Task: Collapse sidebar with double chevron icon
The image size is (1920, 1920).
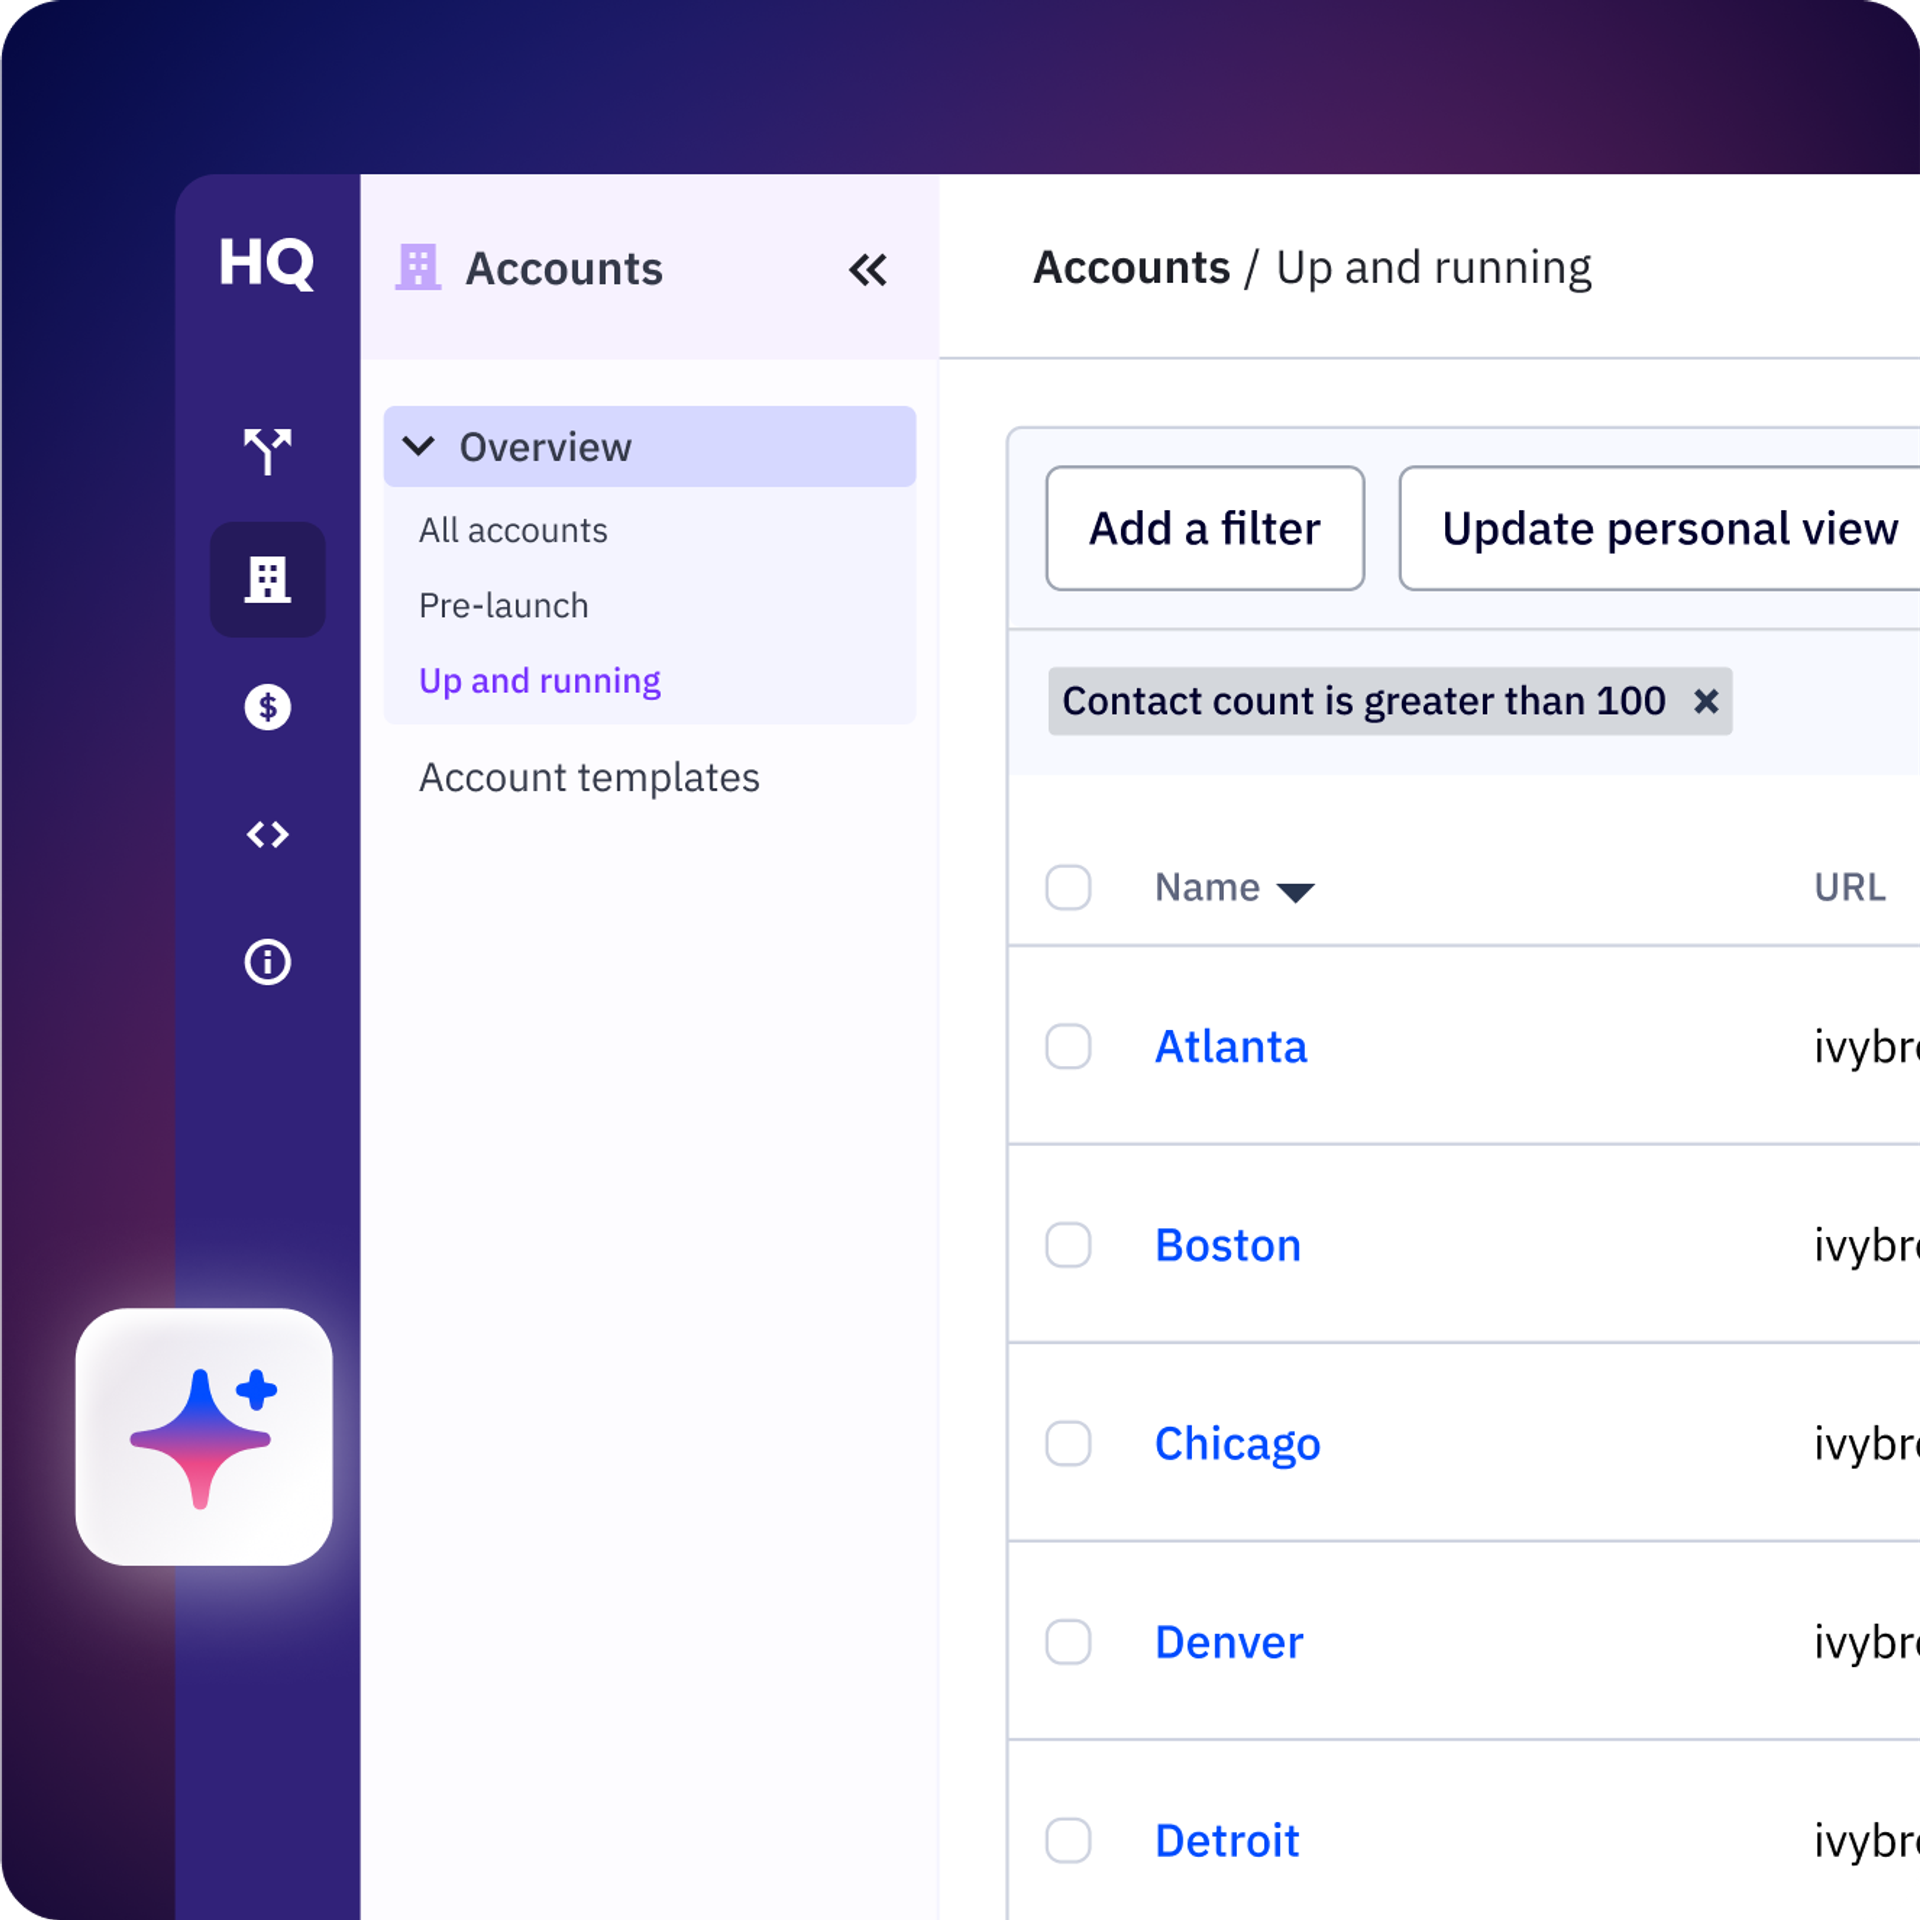Action: (x=867, y=270)
